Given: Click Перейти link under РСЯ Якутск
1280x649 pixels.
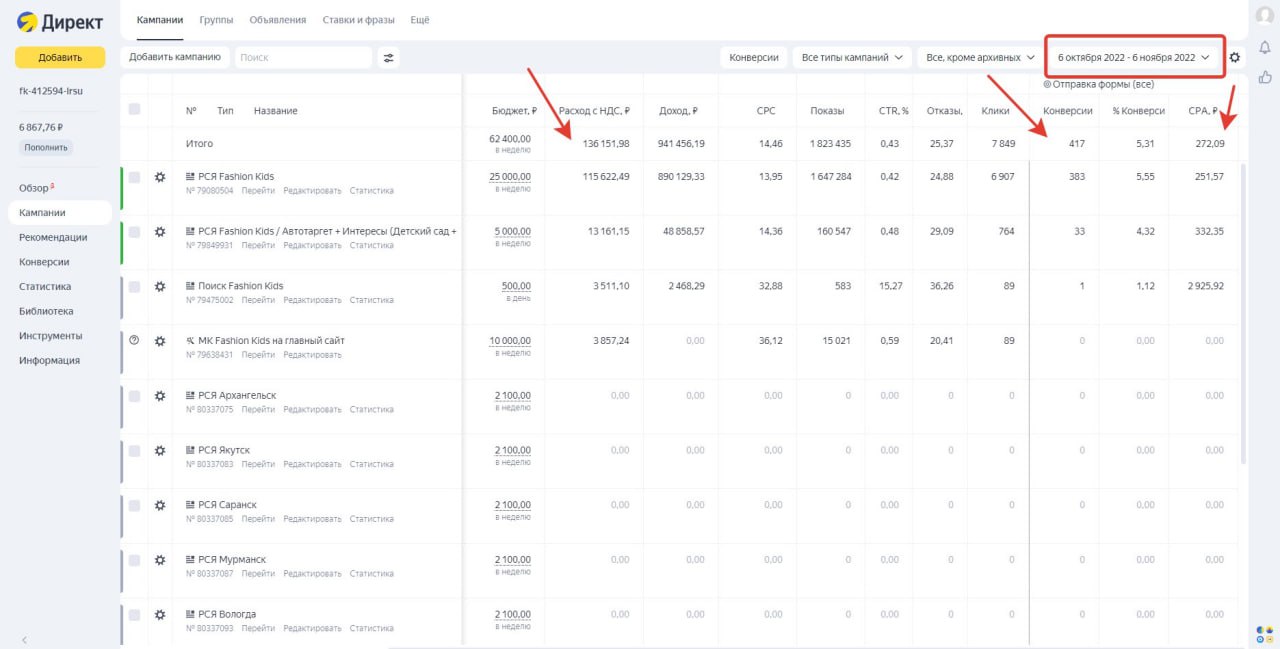Looking at the screenshot, I should (258, 464).
